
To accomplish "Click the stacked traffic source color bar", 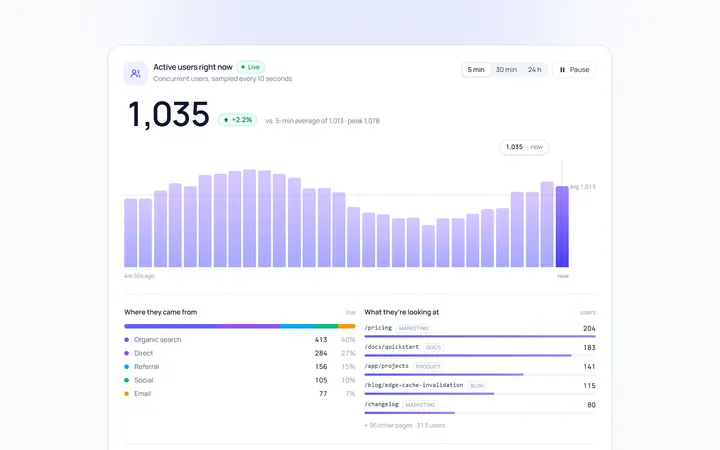I will pos(240,326).
